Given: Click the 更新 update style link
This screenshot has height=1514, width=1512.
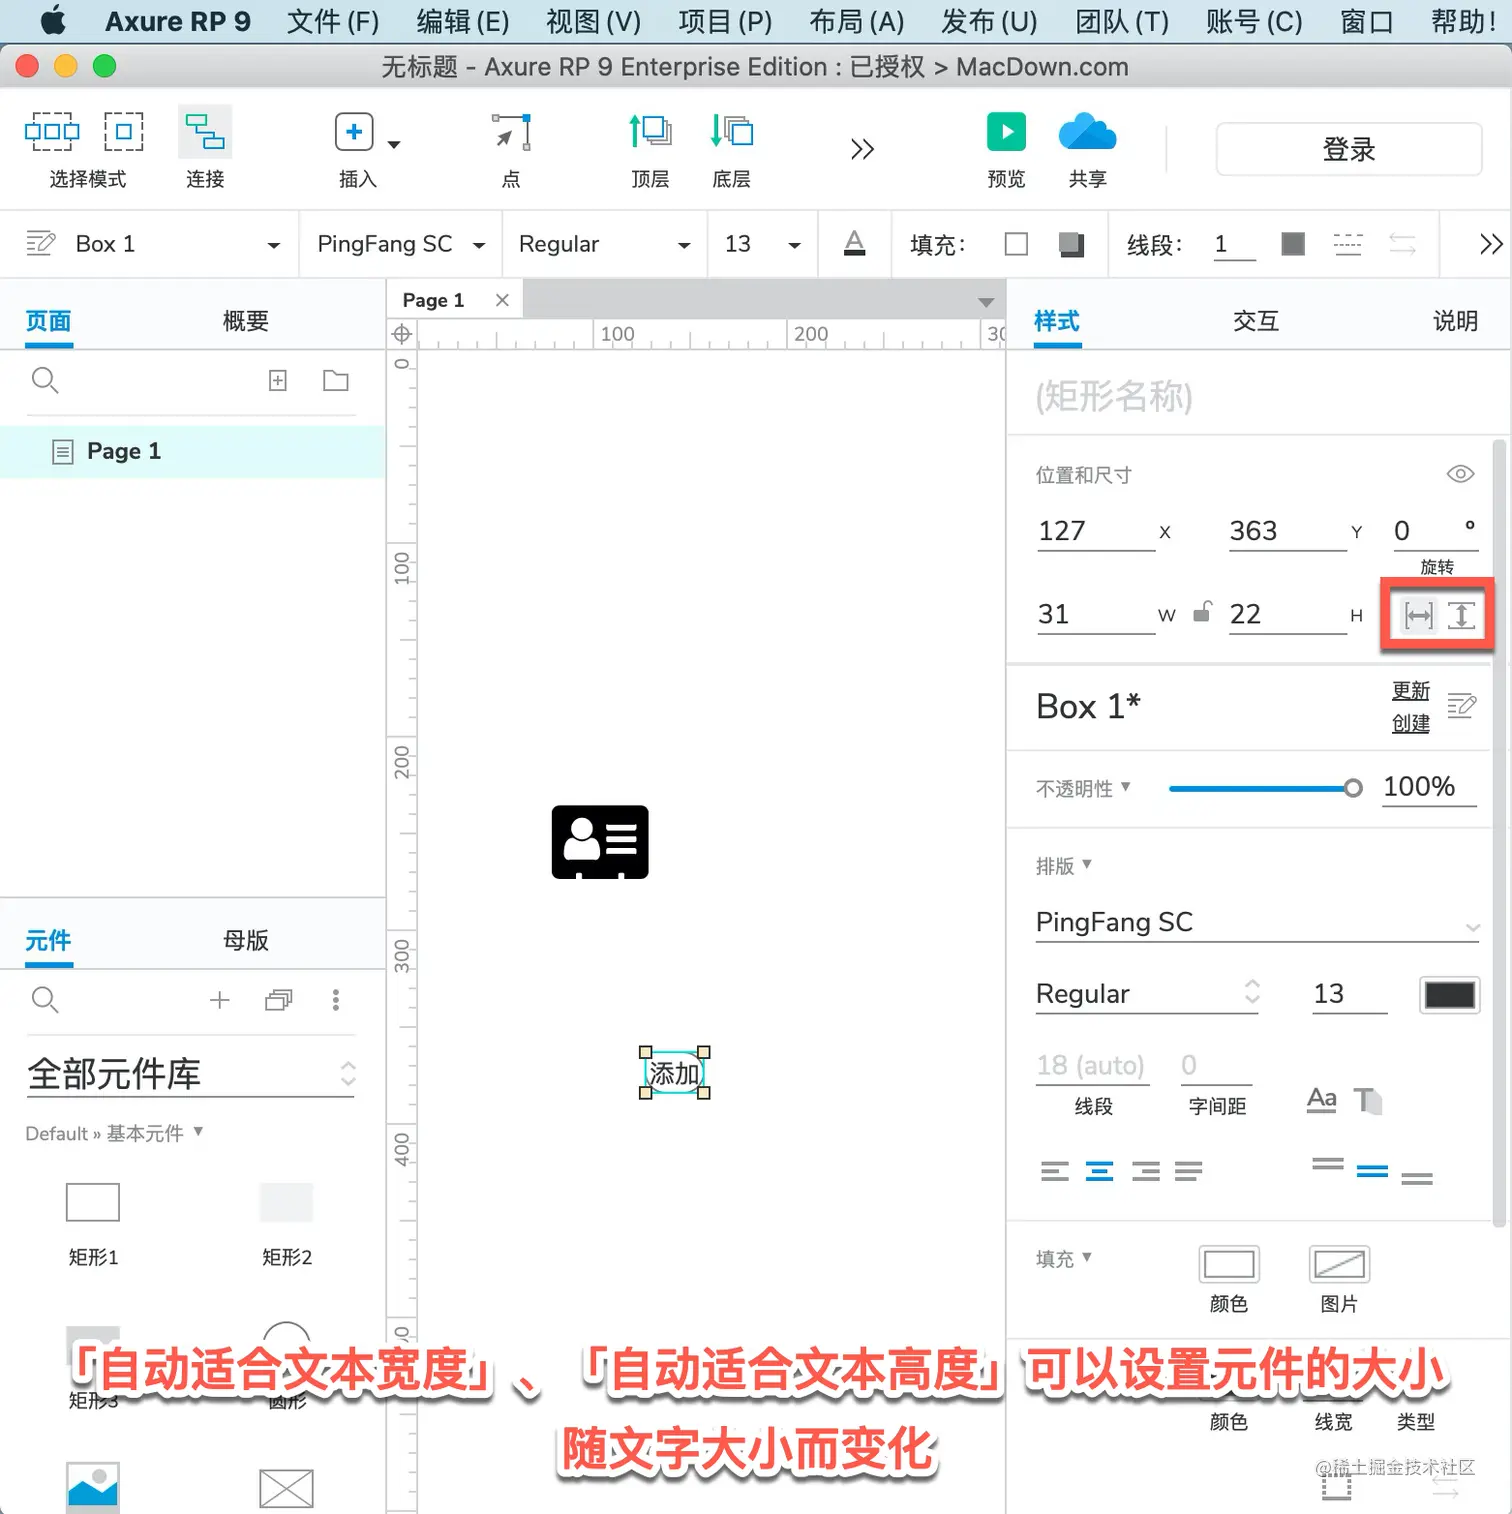Looking at the screenshot, I should pos(1411,691).
